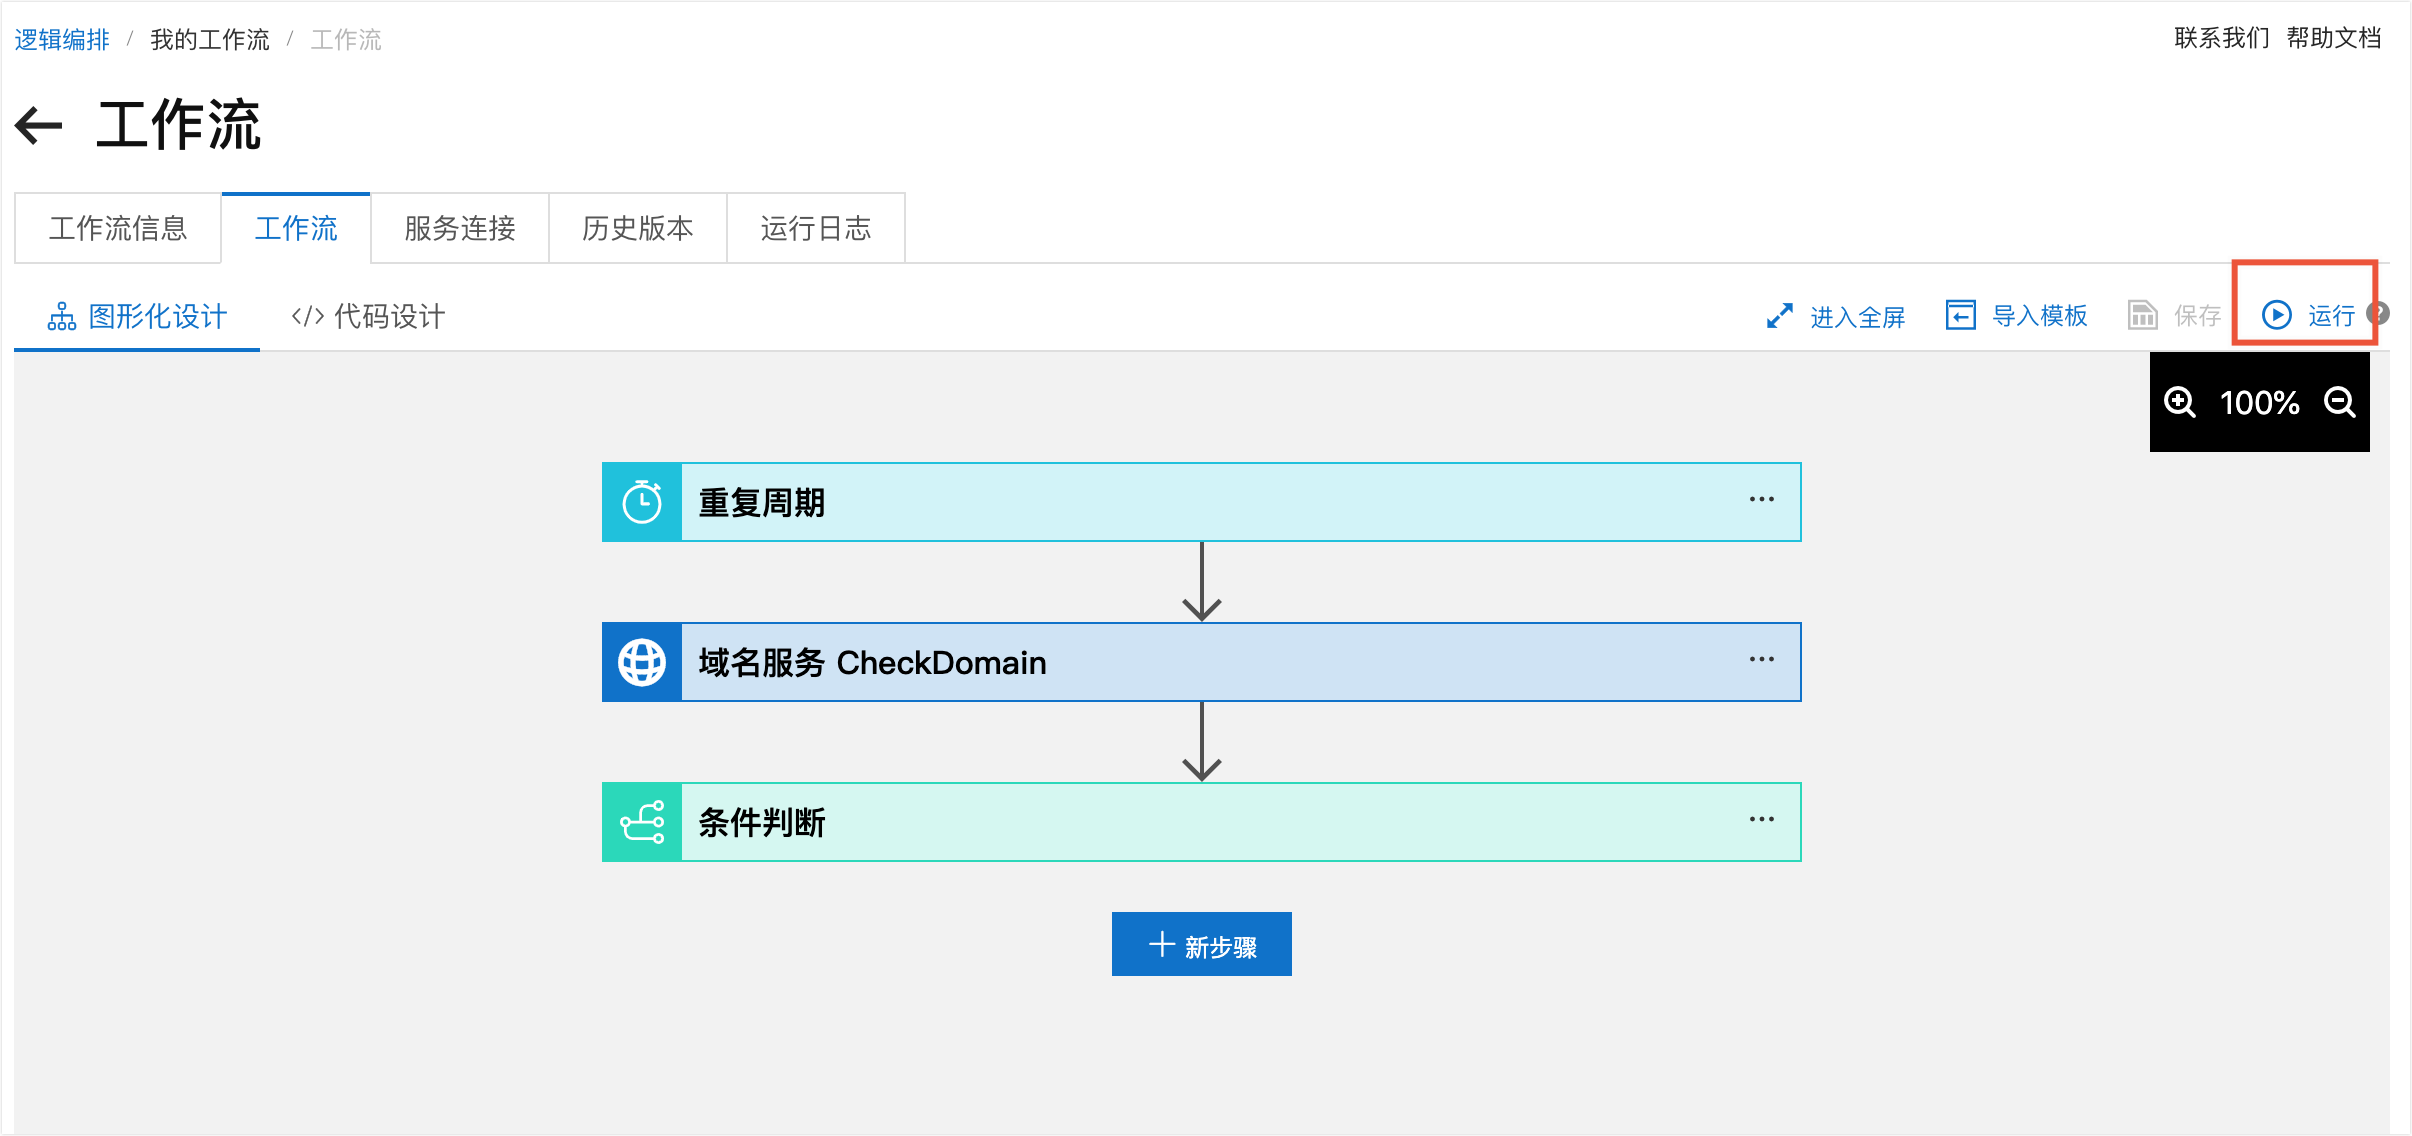Add a 新步骤 to the workflow
Image resolution: width=2412 pixels, height=1136 pixels.
[1201, 945]
